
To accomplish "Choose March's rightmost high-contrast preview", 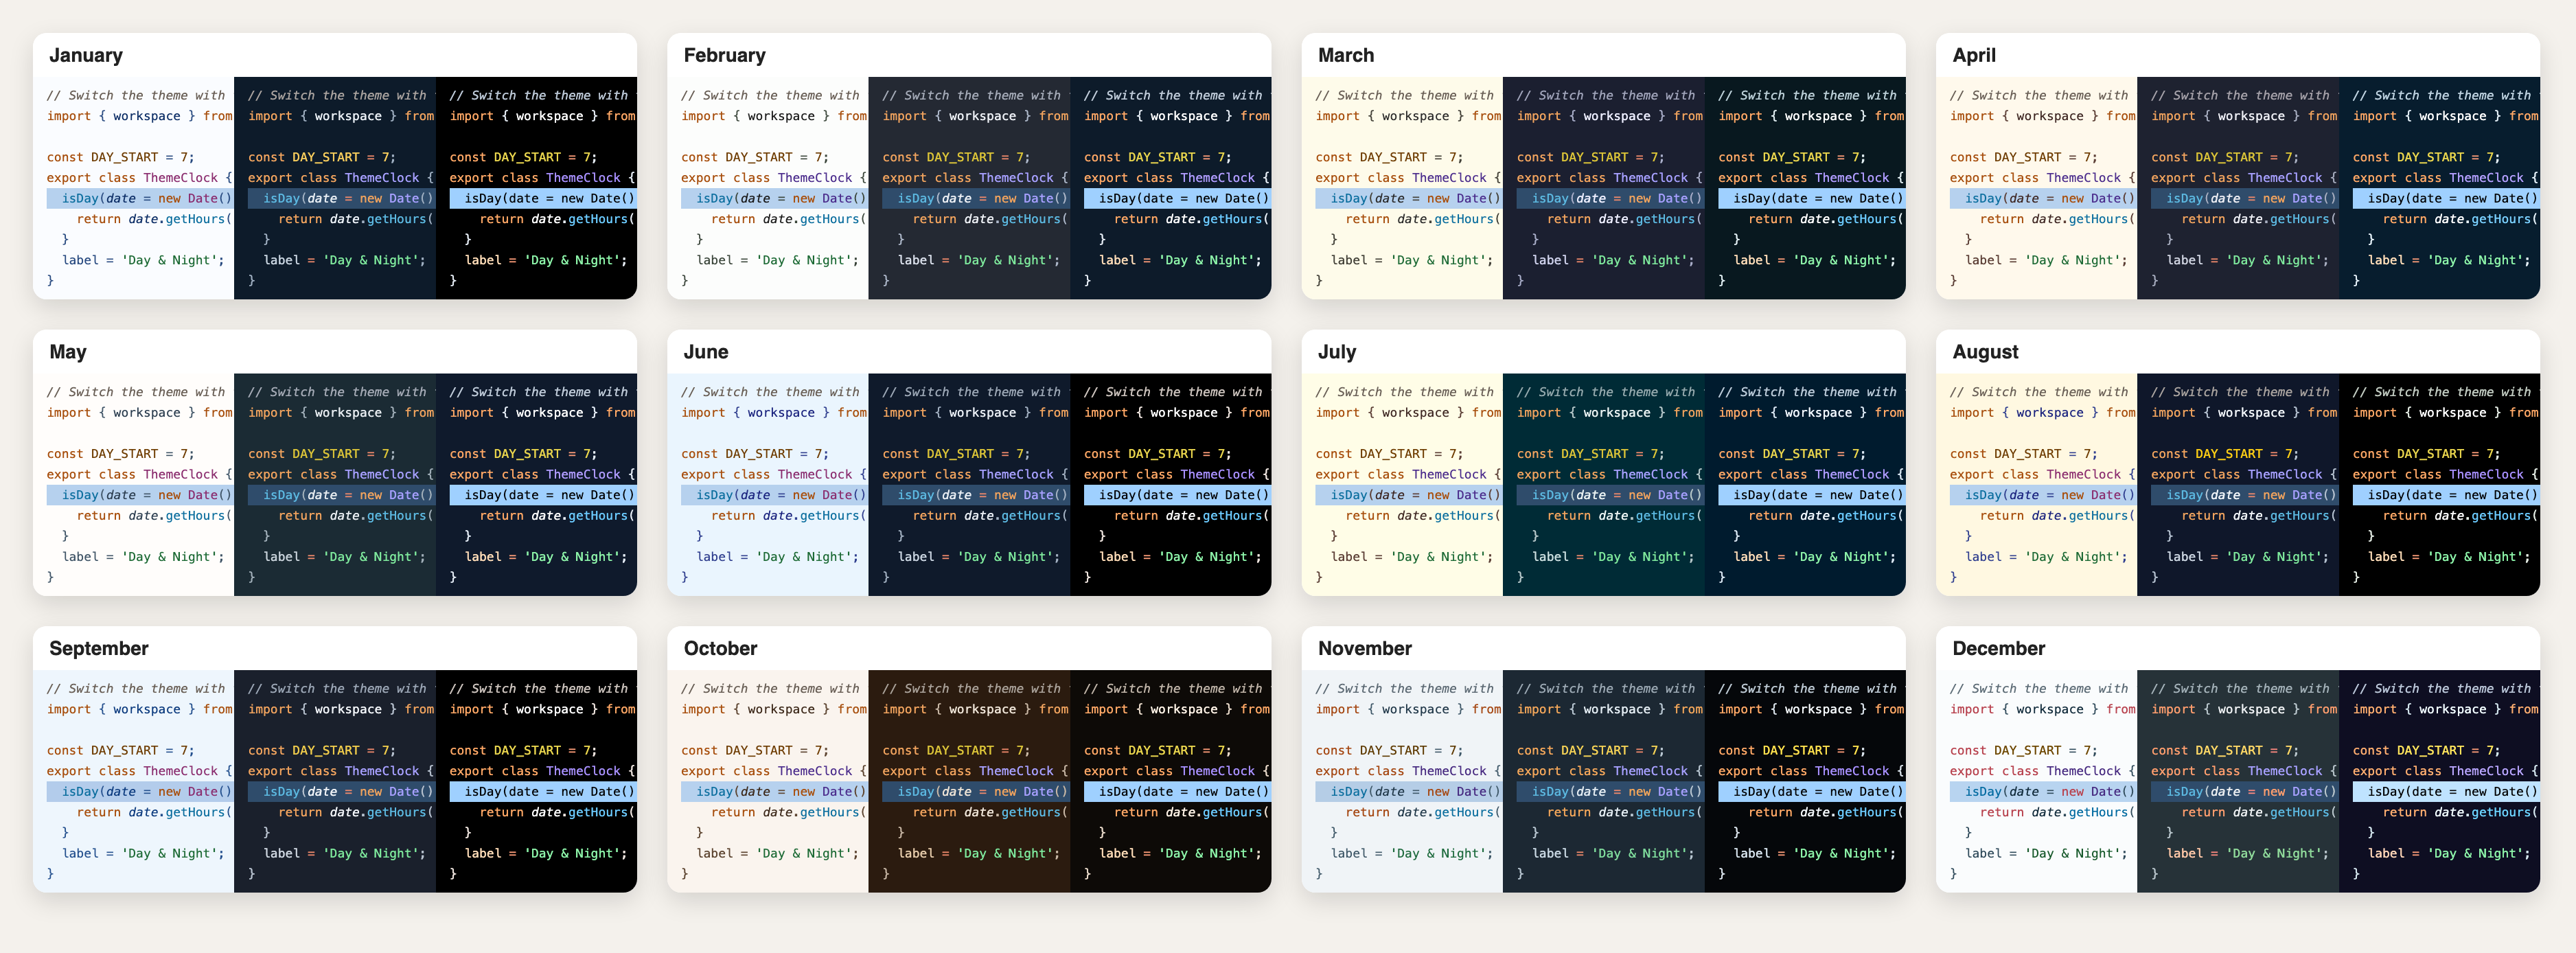I will [x=1805, y=188].
